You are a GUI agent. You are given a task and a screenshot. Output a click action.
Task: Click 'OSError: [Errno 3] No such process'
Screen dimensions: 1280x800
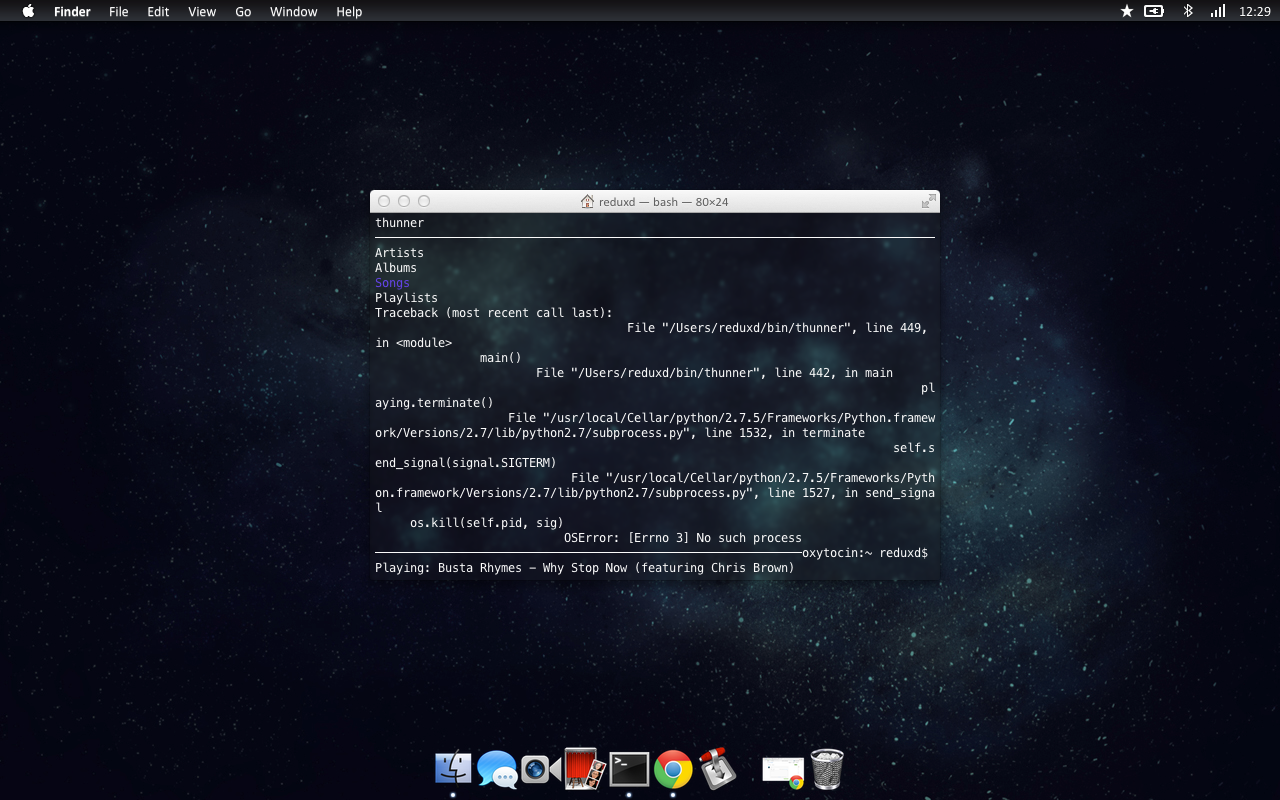tap(683, 538)
